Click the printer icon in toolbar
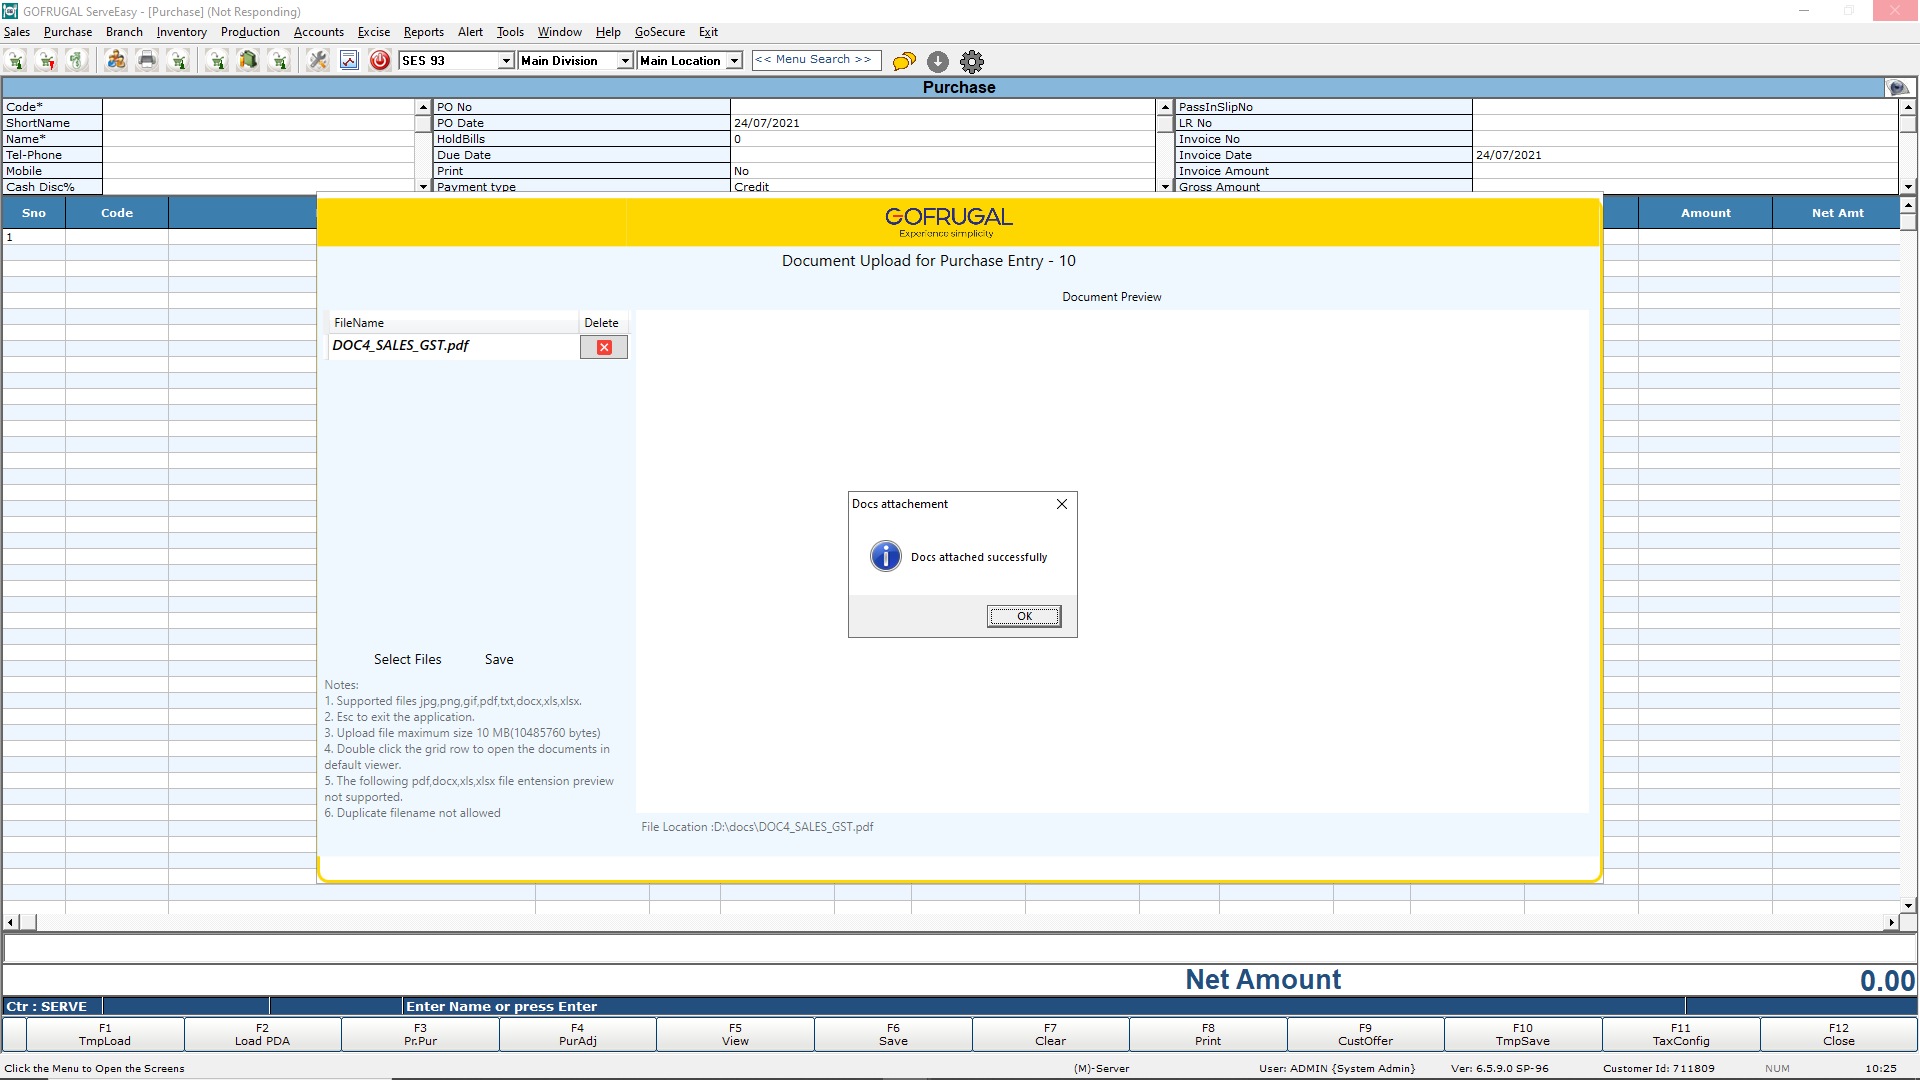The height and width of the screenshot is (1080, 1920). [x=147, y=61]
